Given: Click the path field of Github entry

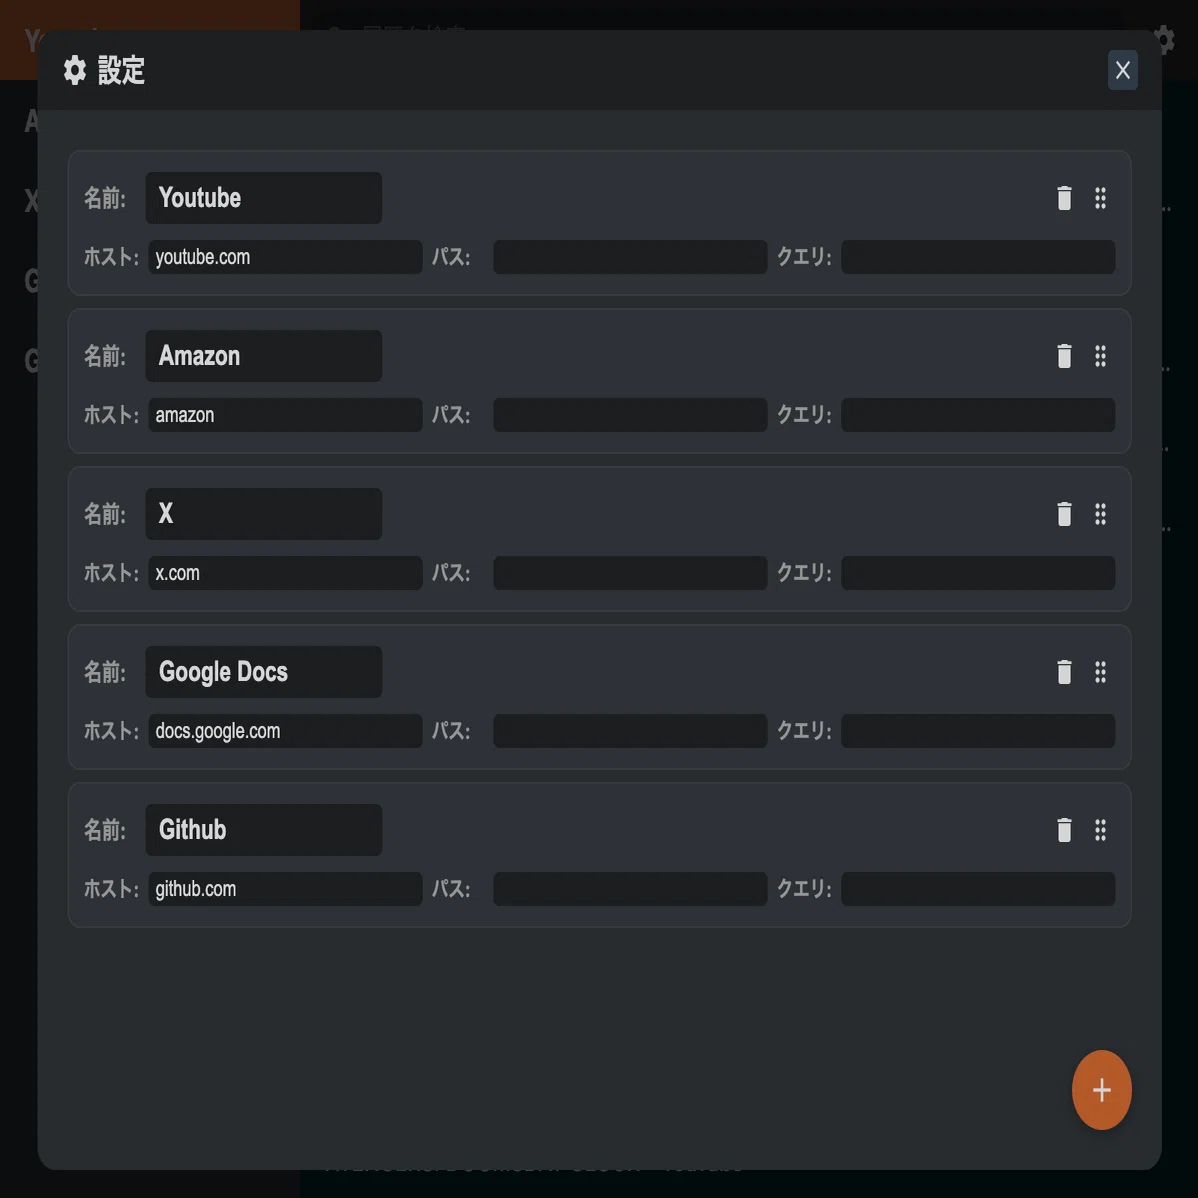Looking at the screenshot, I should tap(630, 889).
